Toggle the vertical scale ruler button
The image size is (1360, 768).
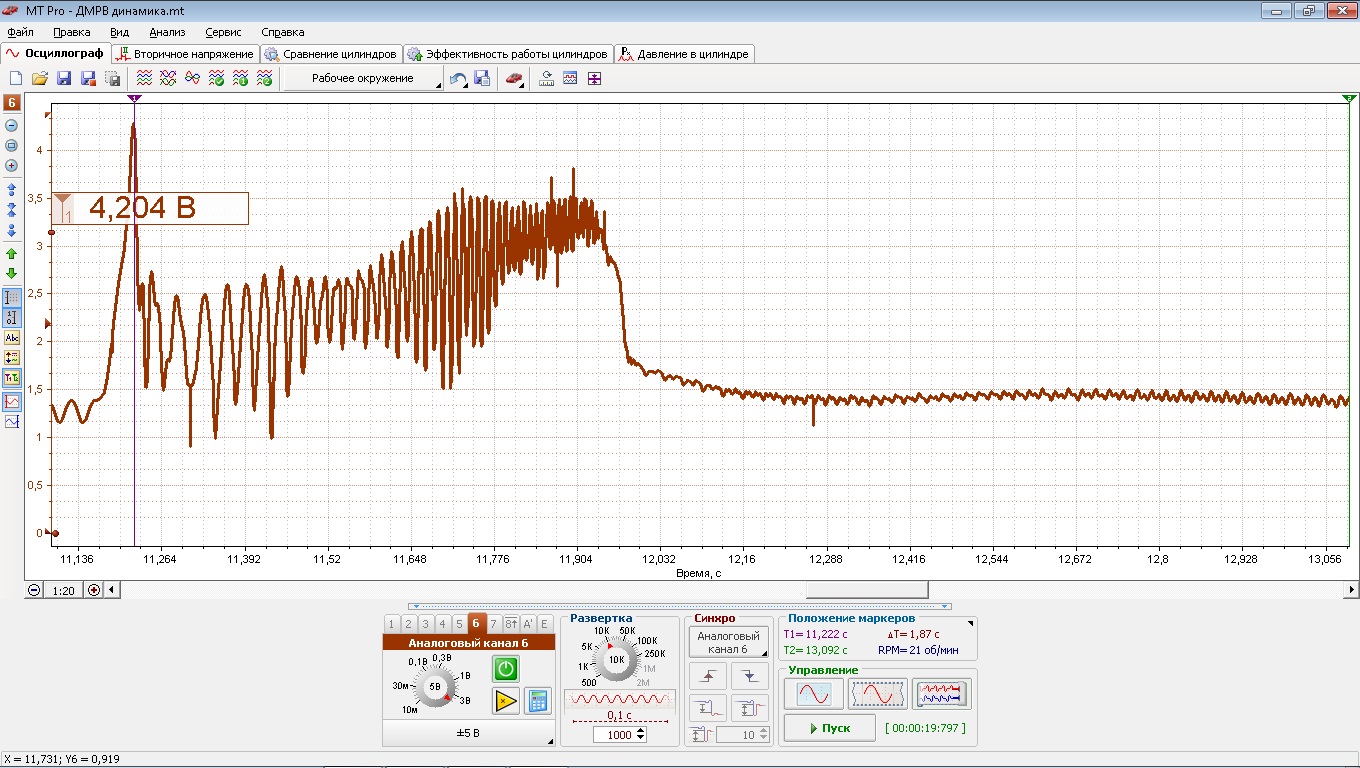click(12, 318)
